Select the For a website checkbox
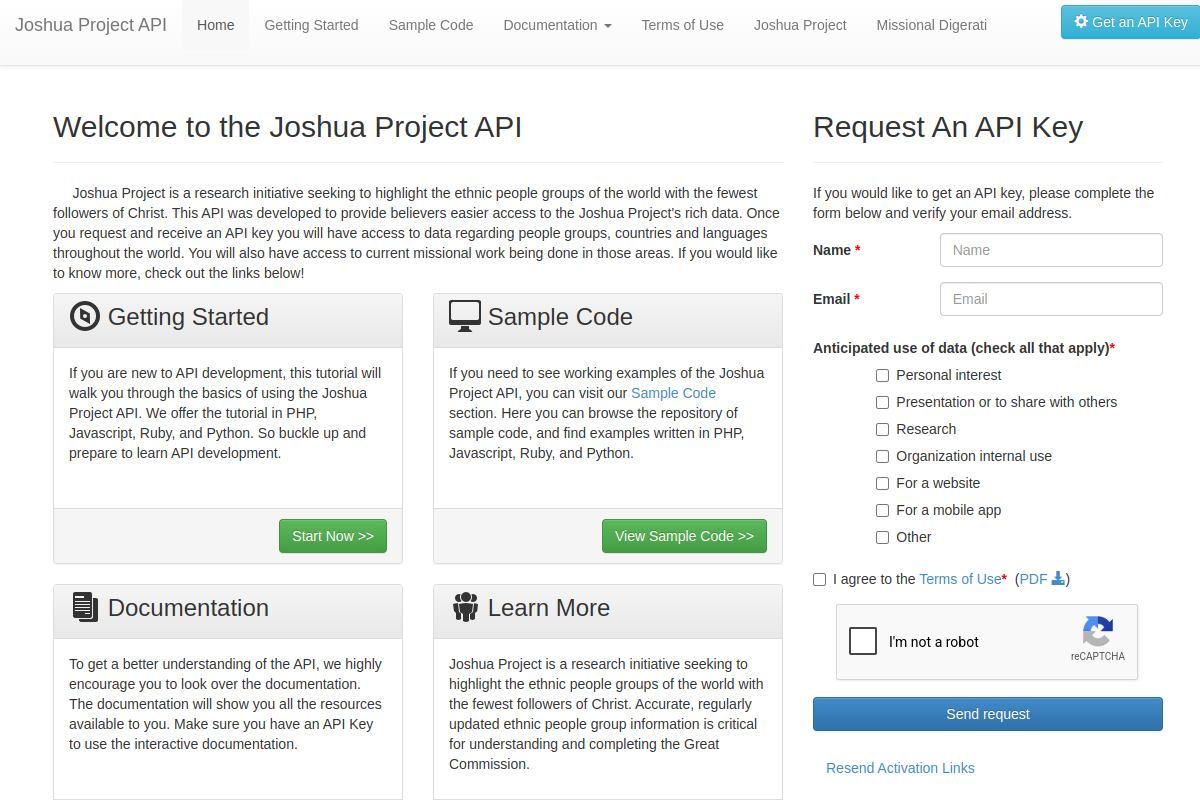The image size is (1200, 800). (x=882, y=483)
